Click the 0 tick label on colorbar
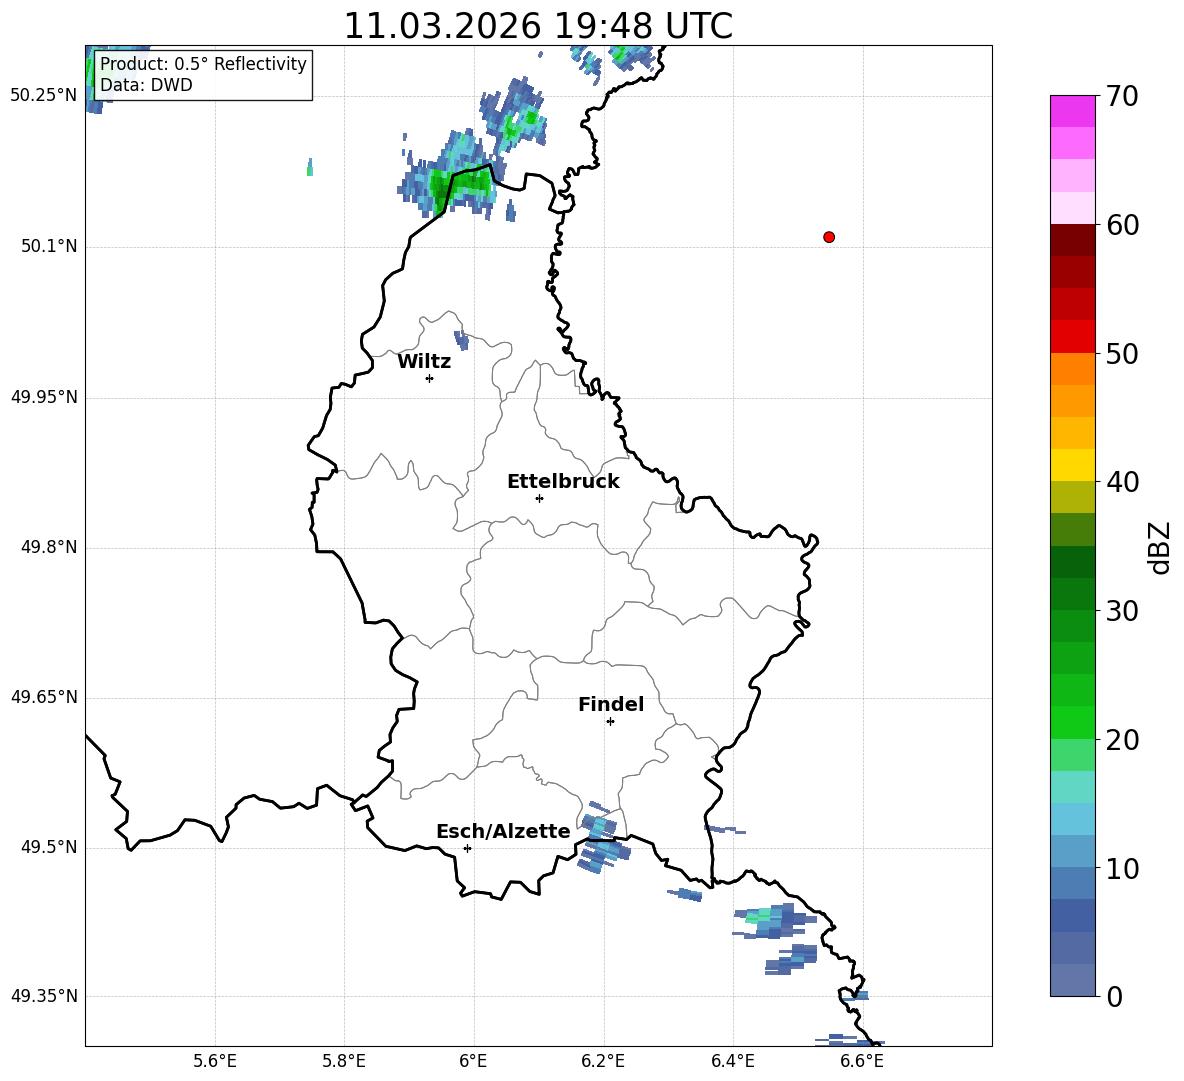The width and height of the screenshot is (1184, 1081). [x=1114, y=997]
